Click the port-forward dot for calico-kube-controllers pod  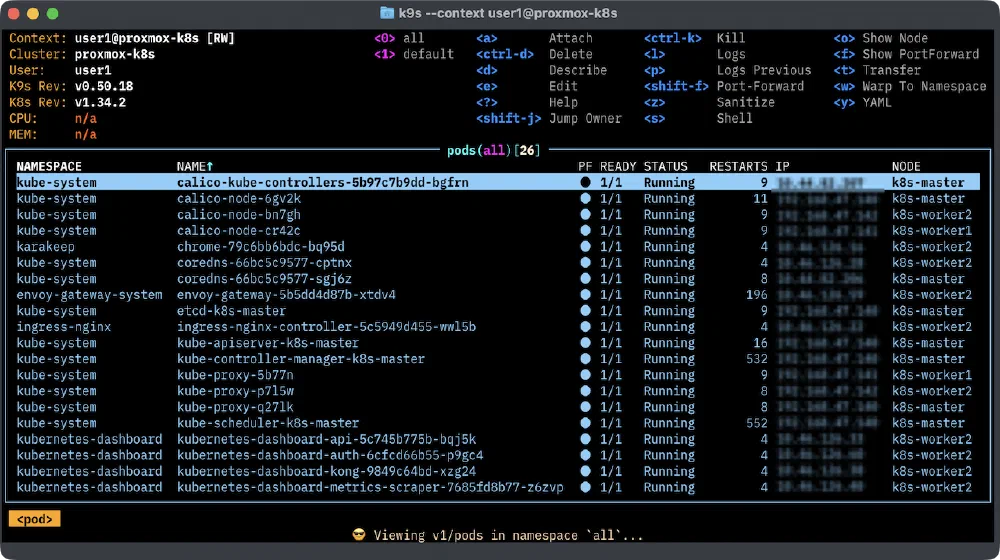[x=585, y=183]
